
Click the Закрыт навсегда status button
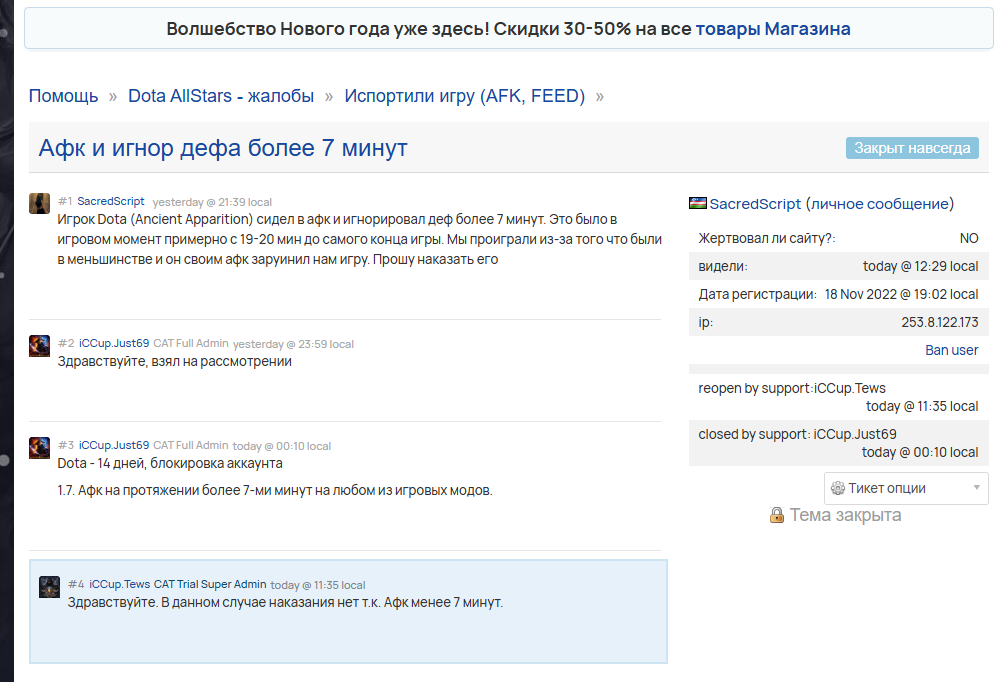(912, 148)
